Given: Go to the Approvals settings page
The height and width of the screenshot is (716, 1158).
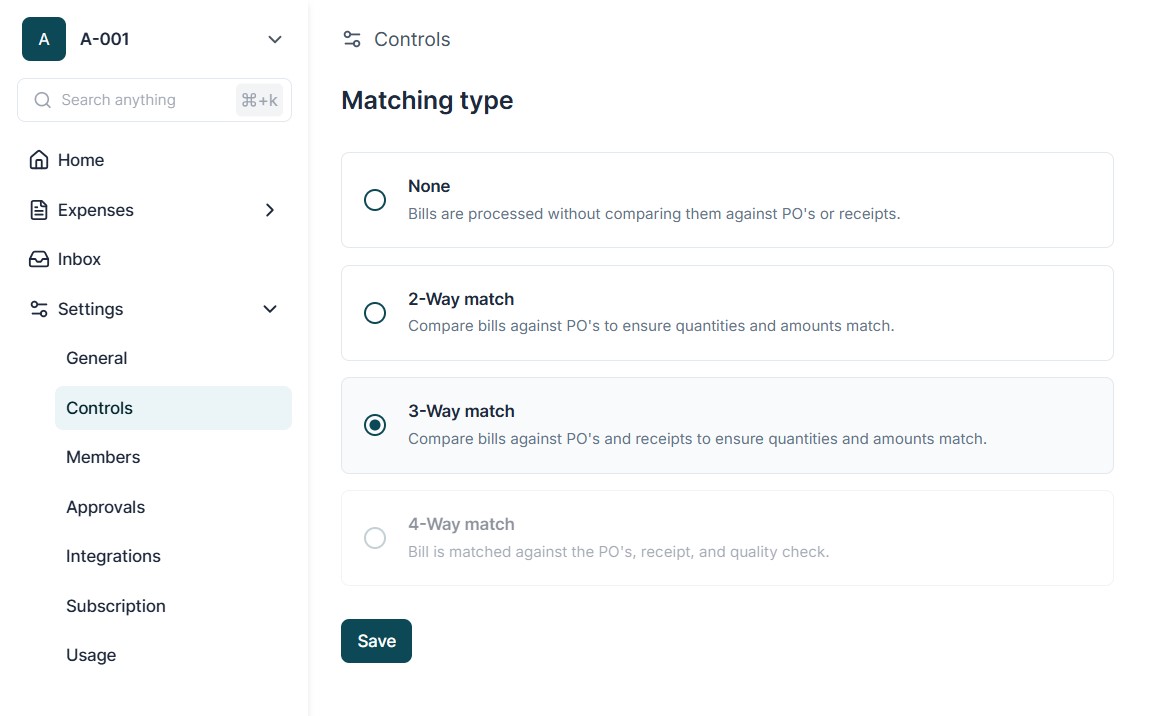Looking at the screenshot, I should (x=105, y=507).
